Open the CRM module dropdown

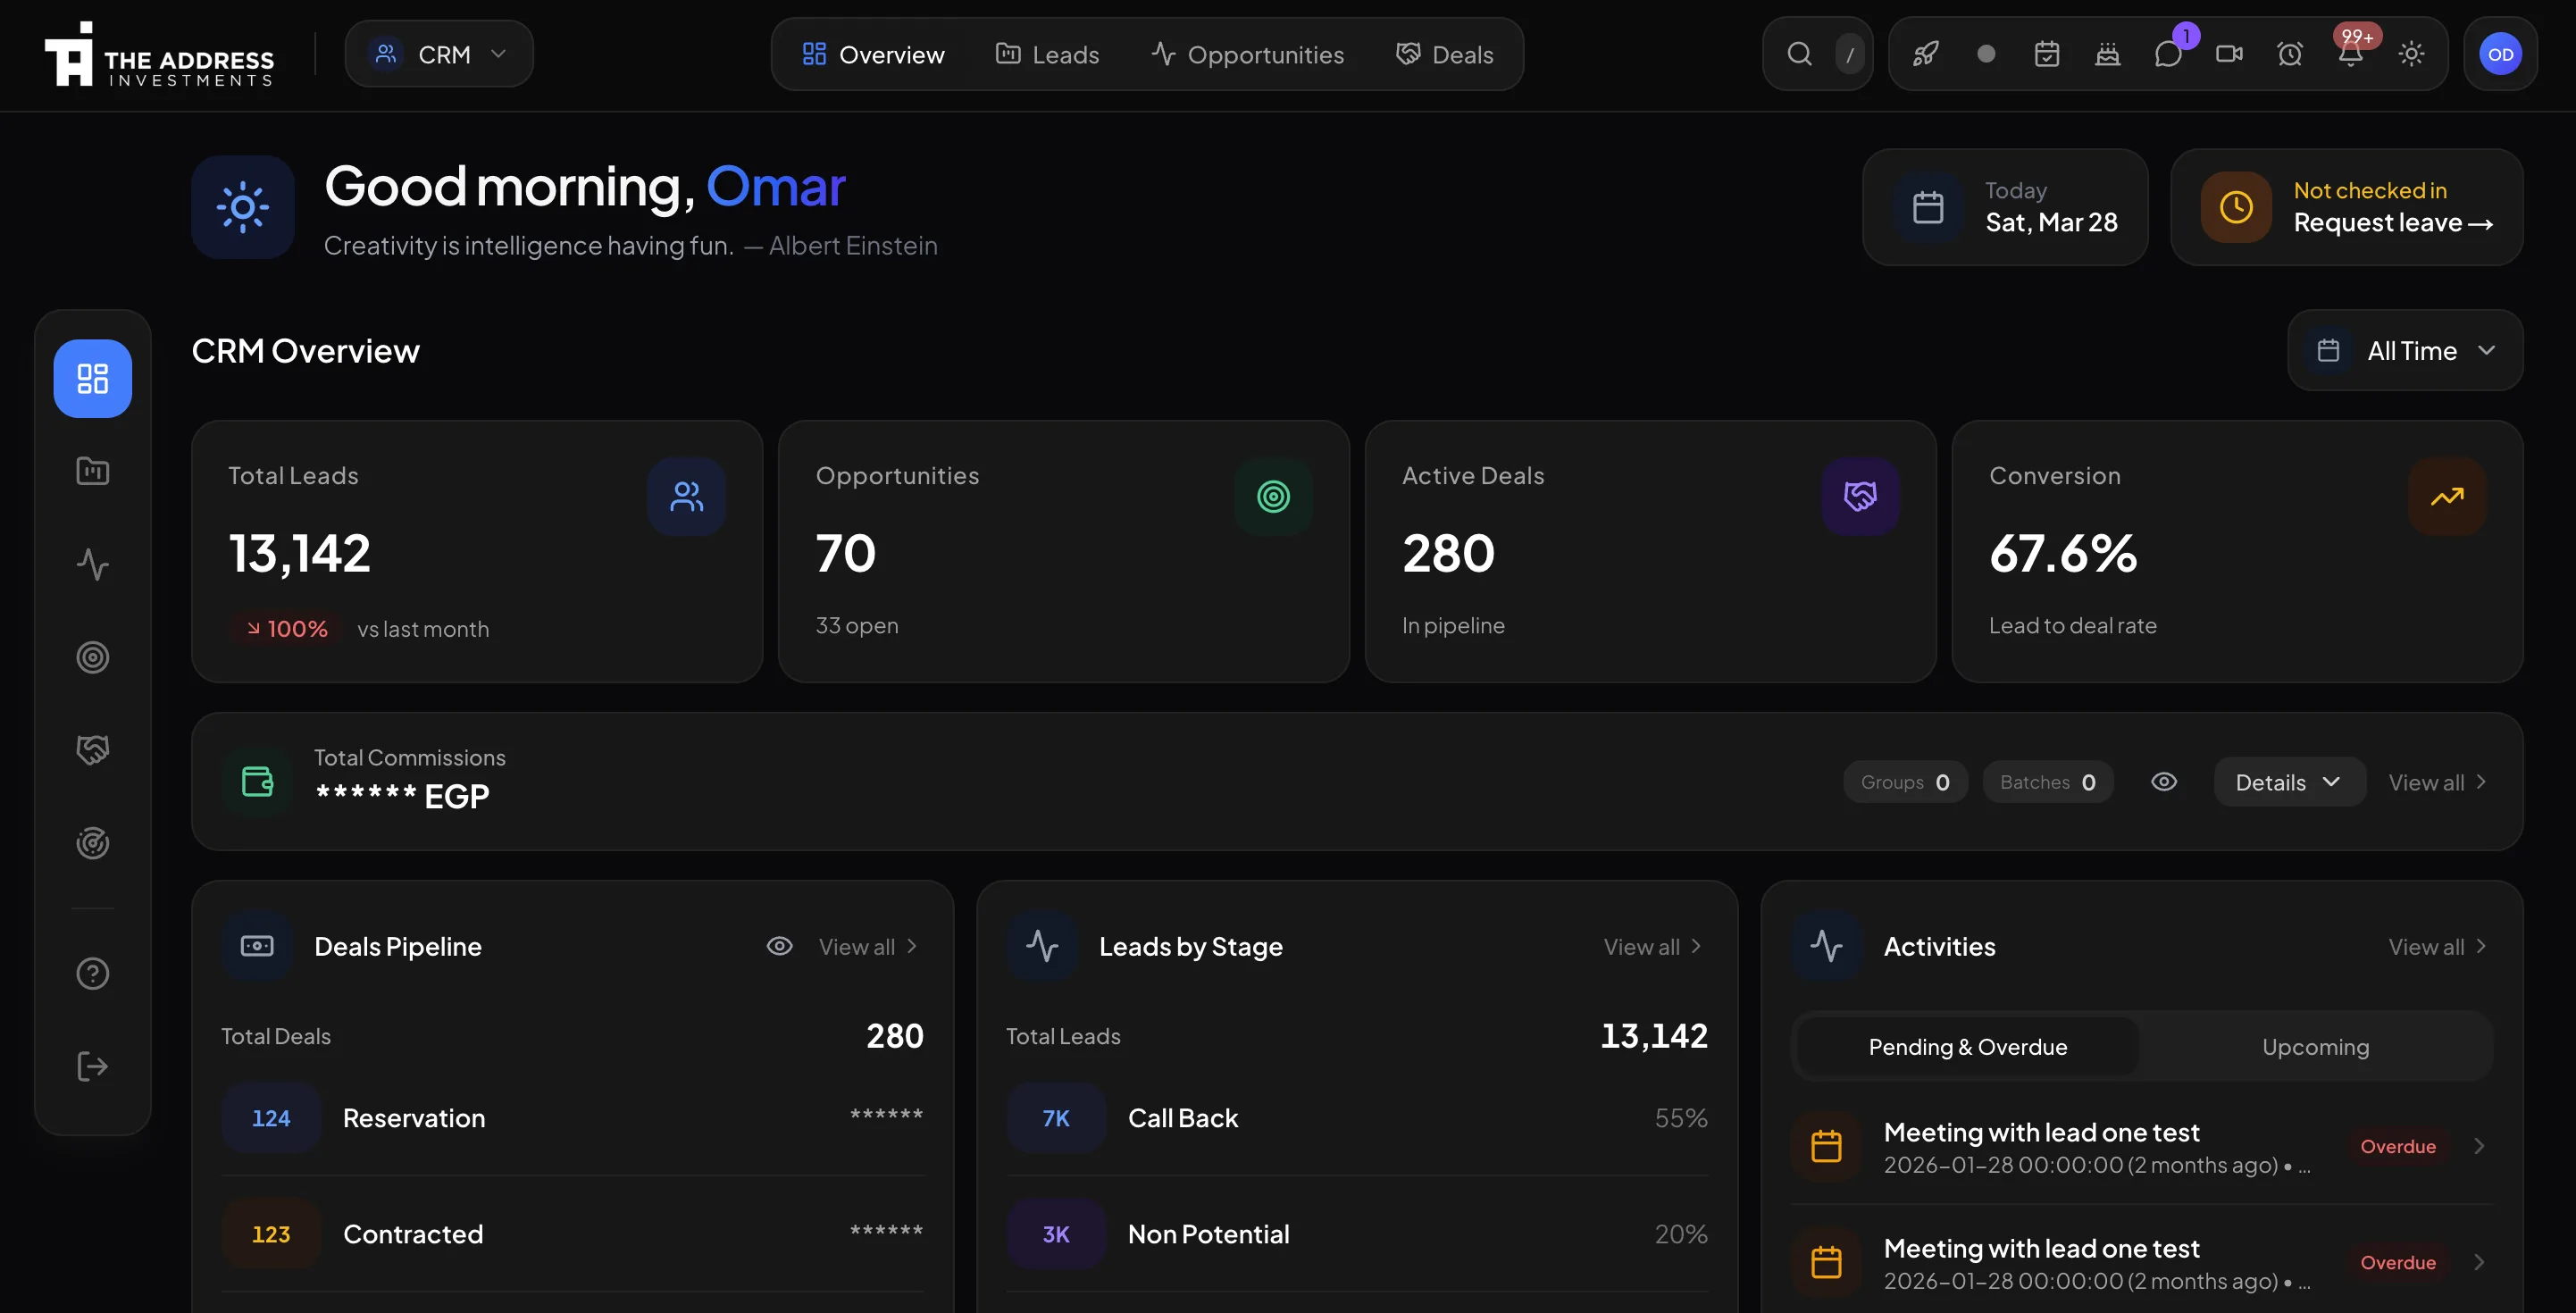pos(439,54)
